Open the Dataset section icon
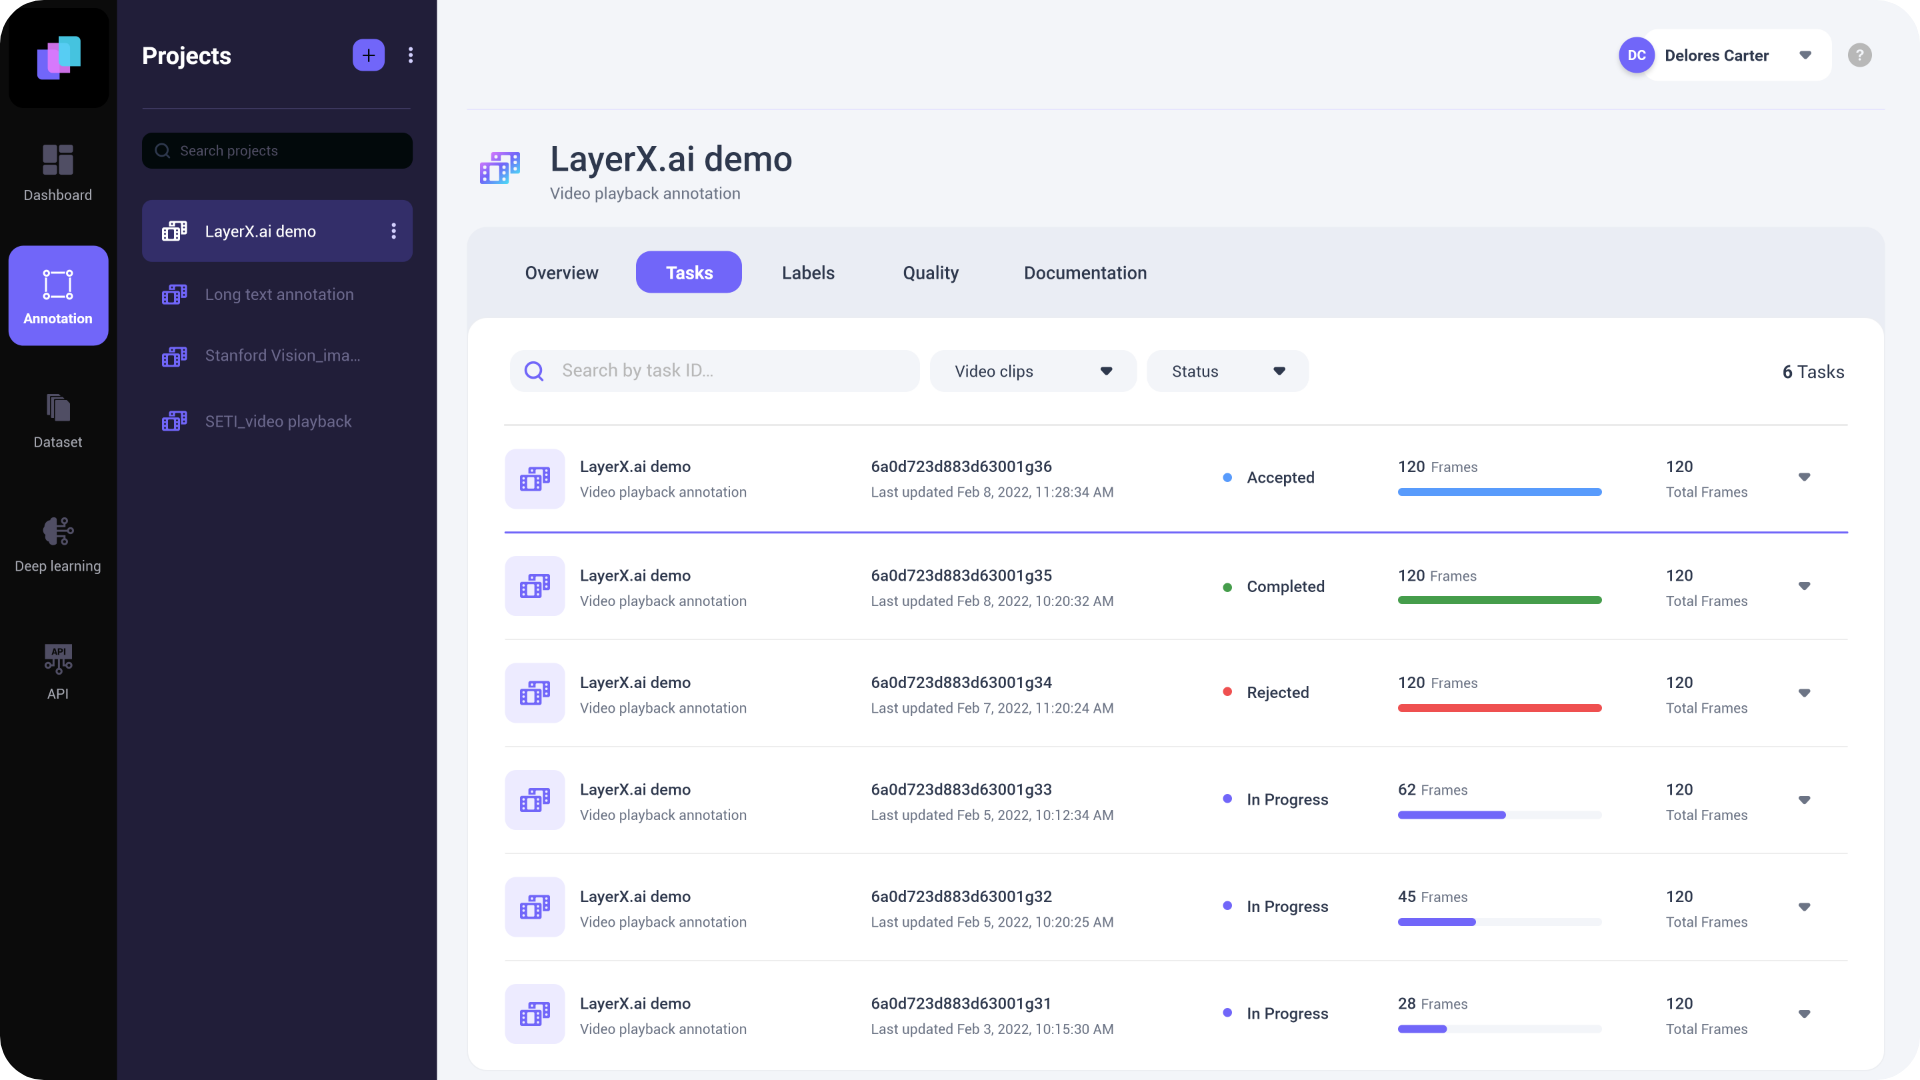This screenshot has height=1080, width=1920. click(x=58, y=420)
